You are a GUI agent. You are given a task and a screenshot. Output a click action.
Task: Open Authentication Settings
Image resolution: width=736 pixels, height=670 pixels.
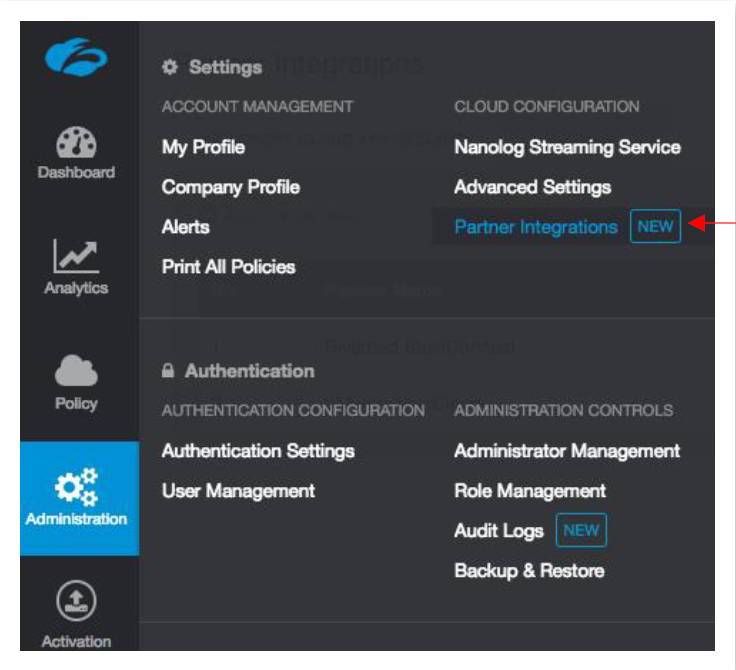click(258, 451)
